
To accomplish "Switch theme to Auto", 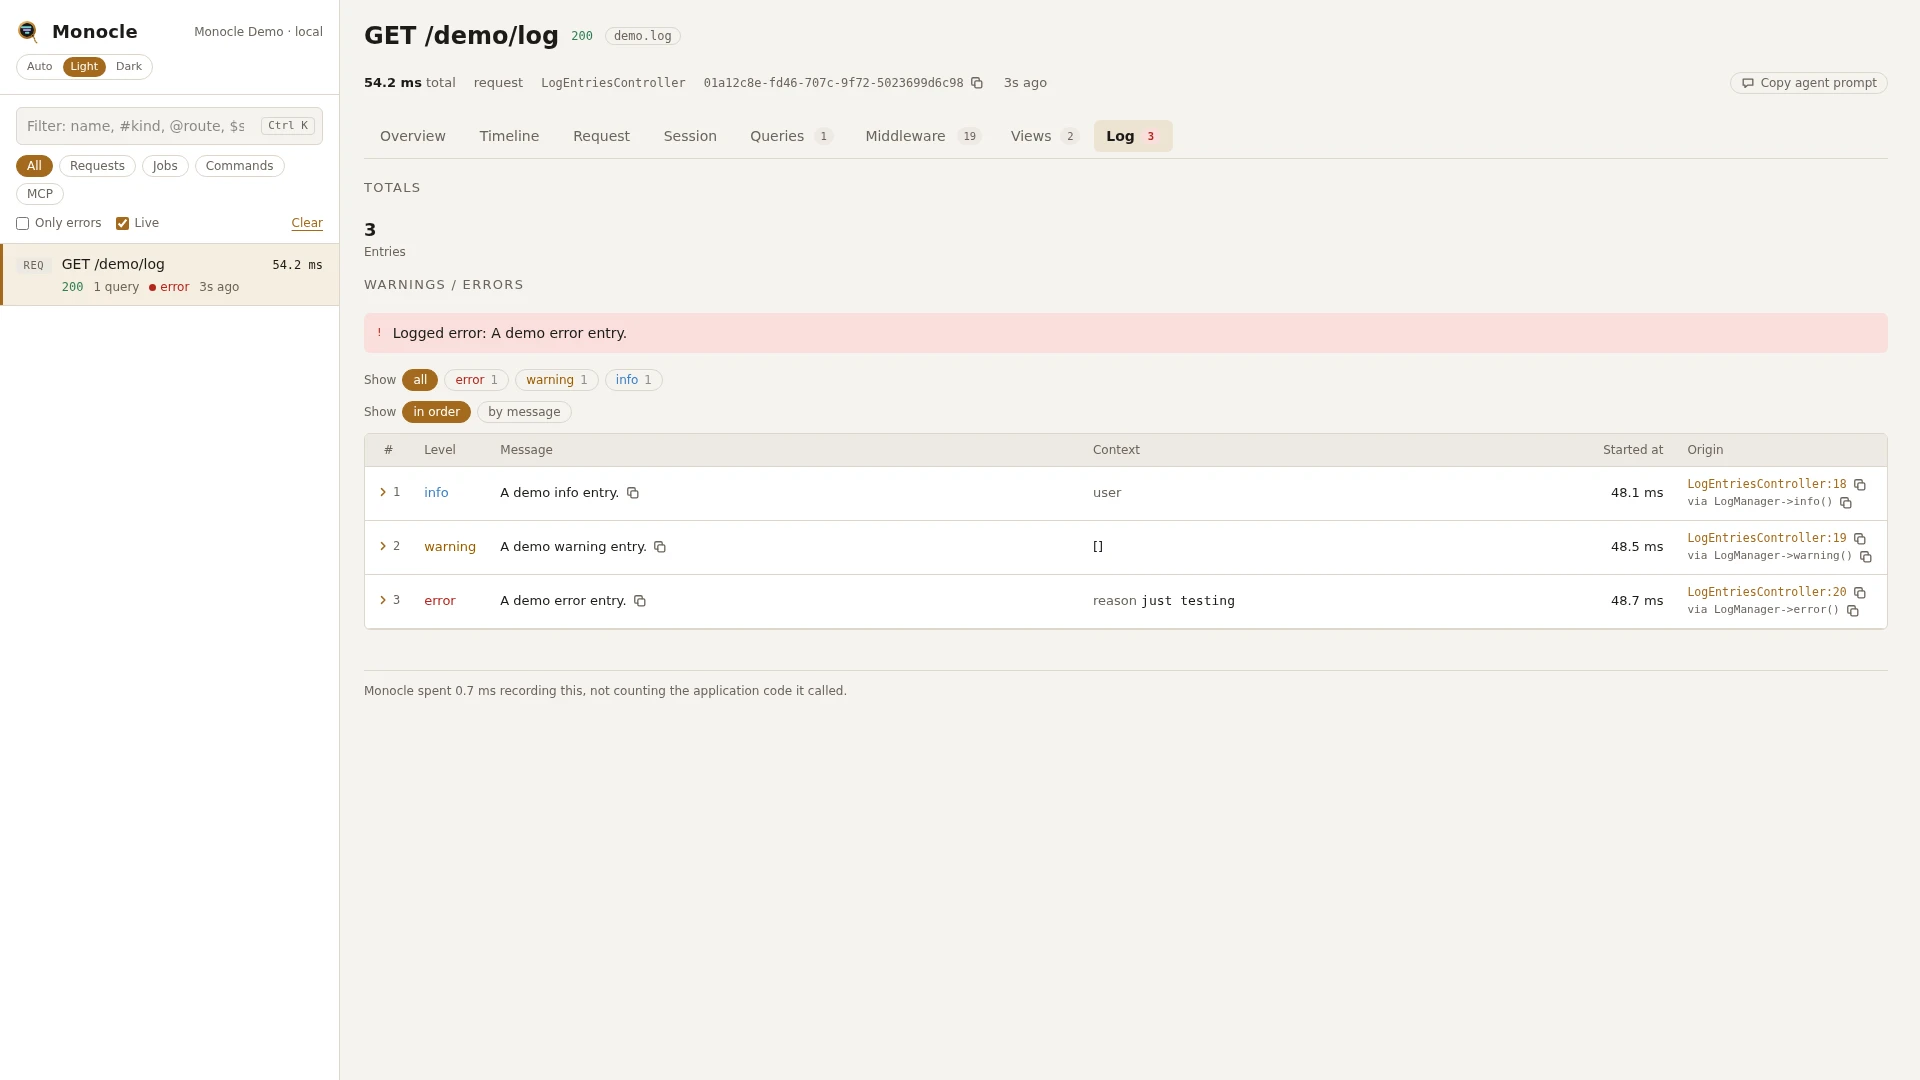I will [40, 67].
